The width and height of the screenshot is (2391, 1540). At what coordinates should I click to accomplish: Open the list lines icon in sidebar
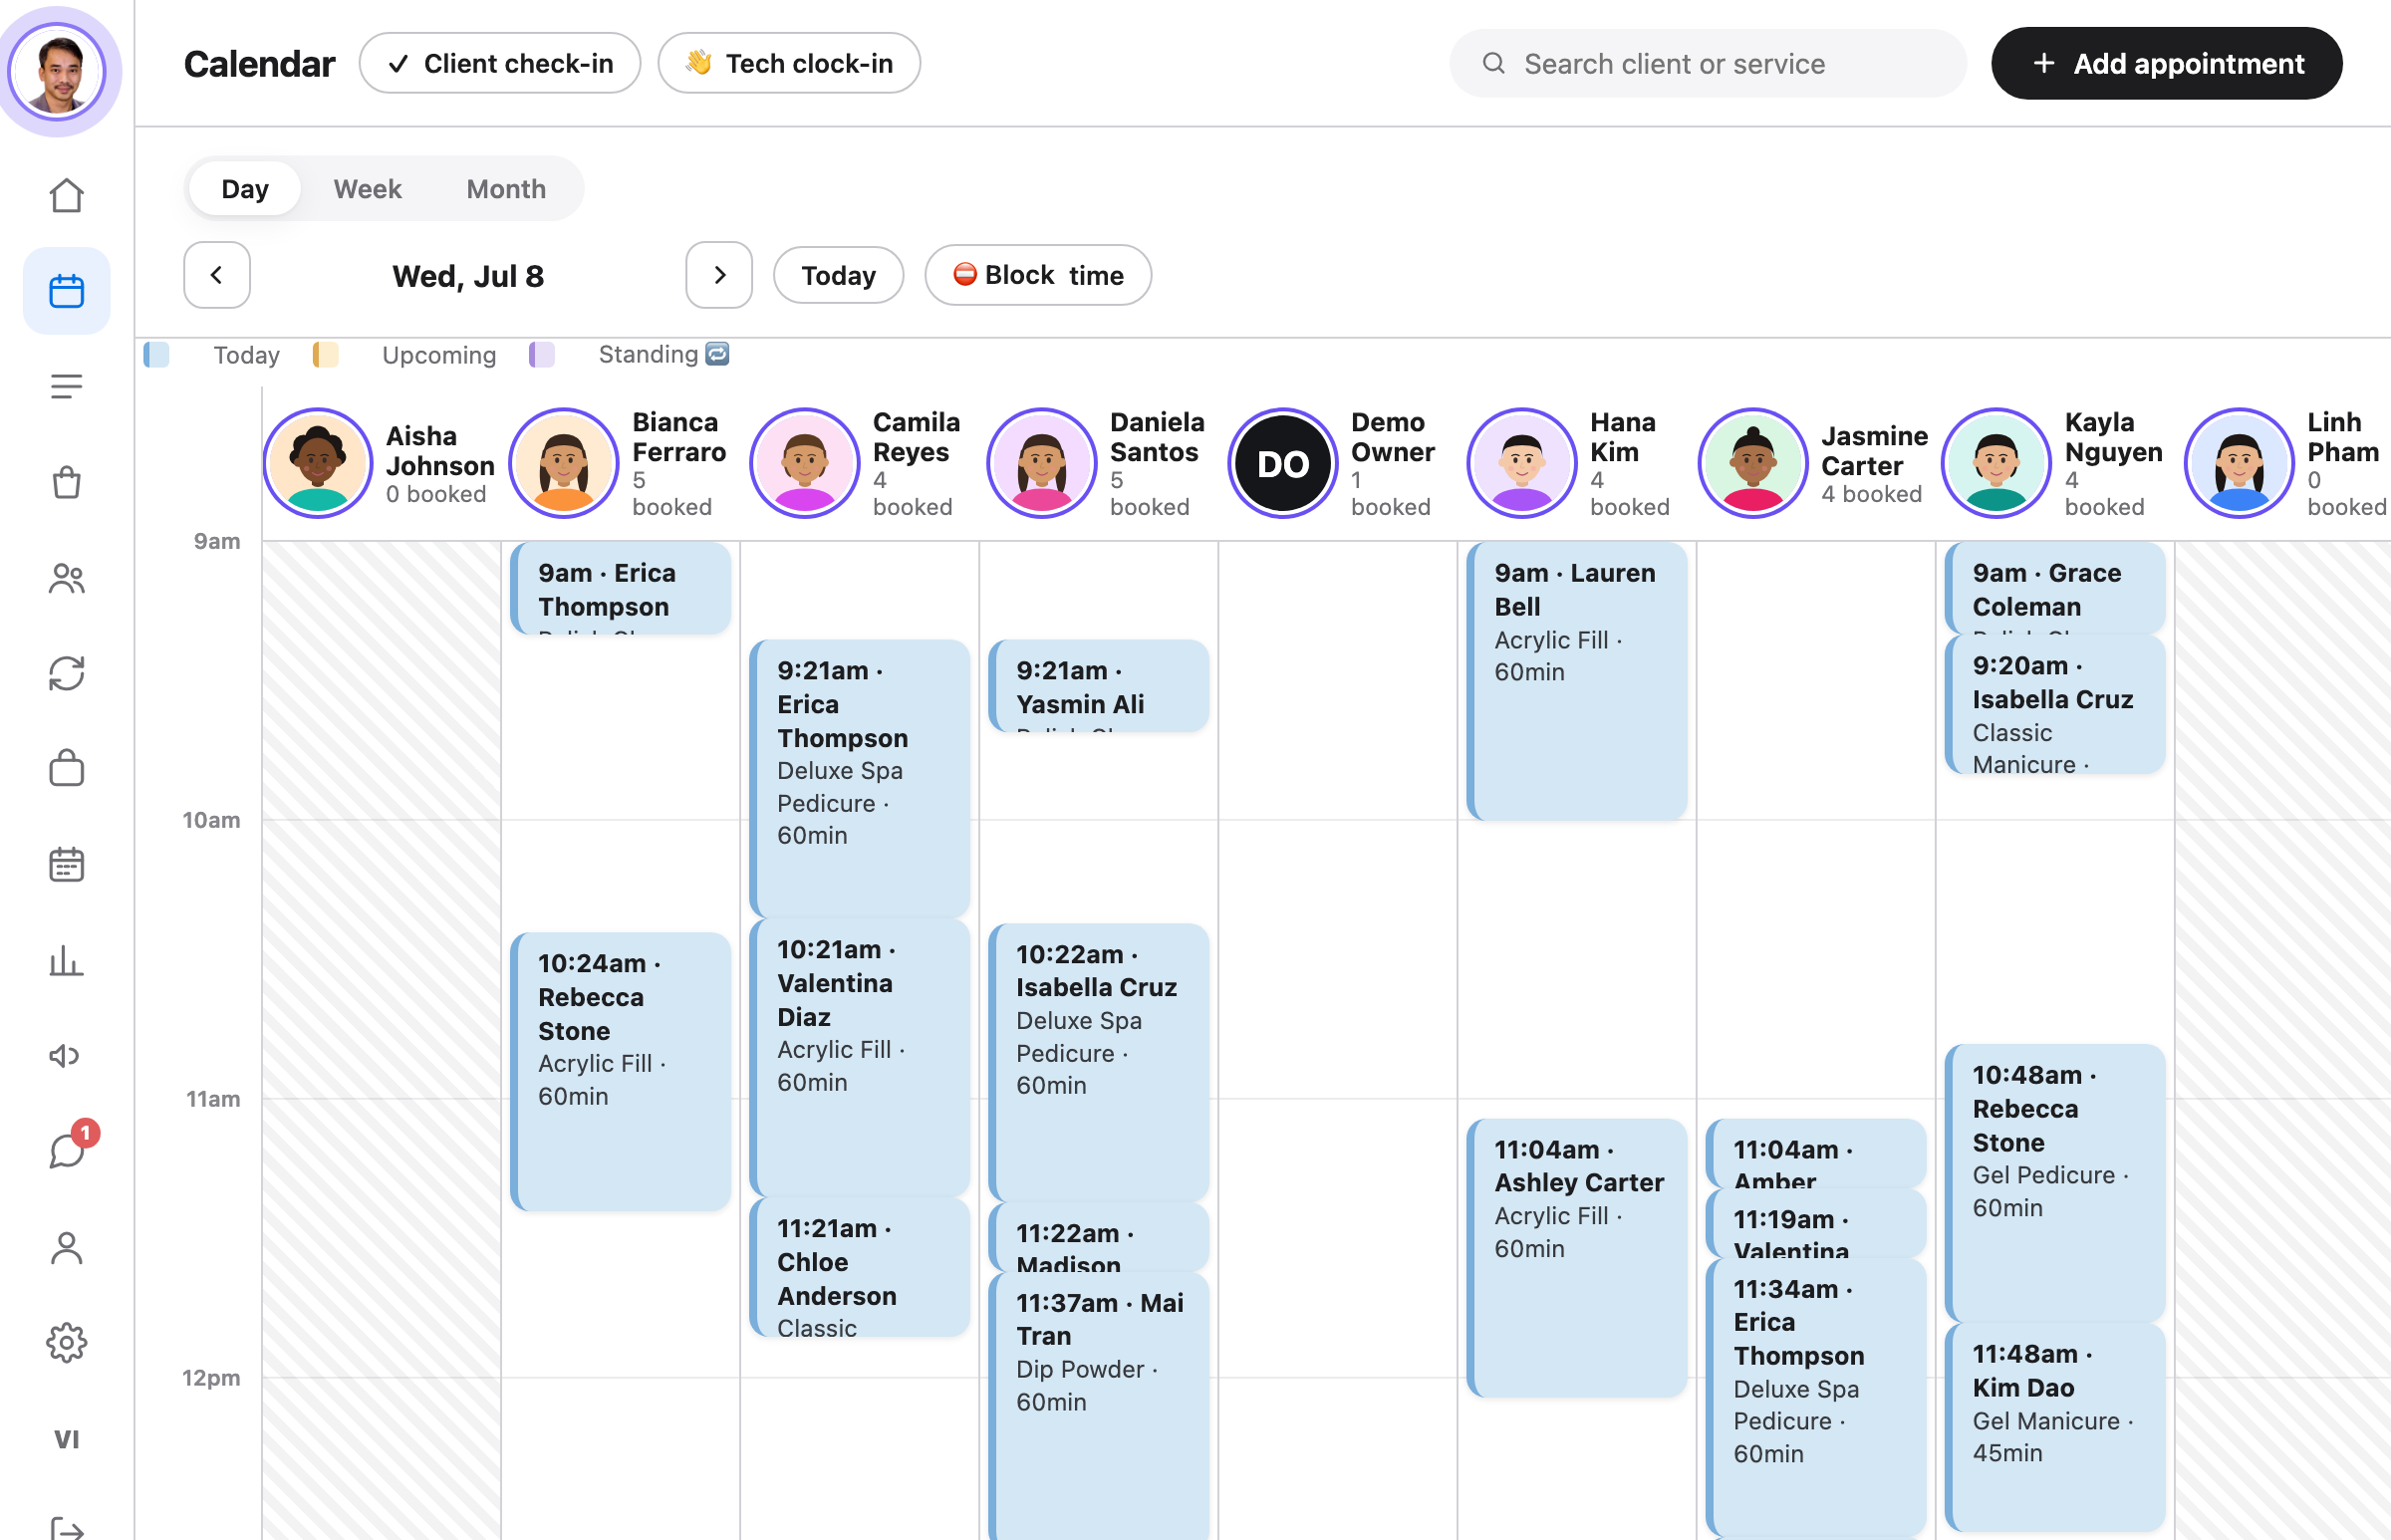66,386
